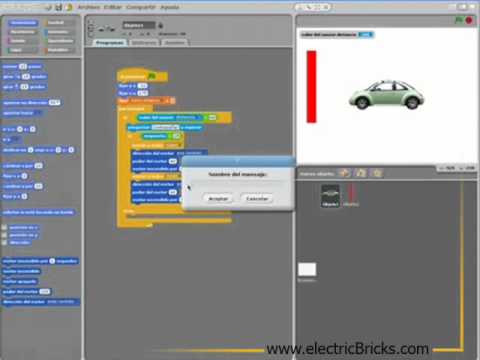Click the language globe icon in toolbar
480x360 pixels.
tap(49, 7)
